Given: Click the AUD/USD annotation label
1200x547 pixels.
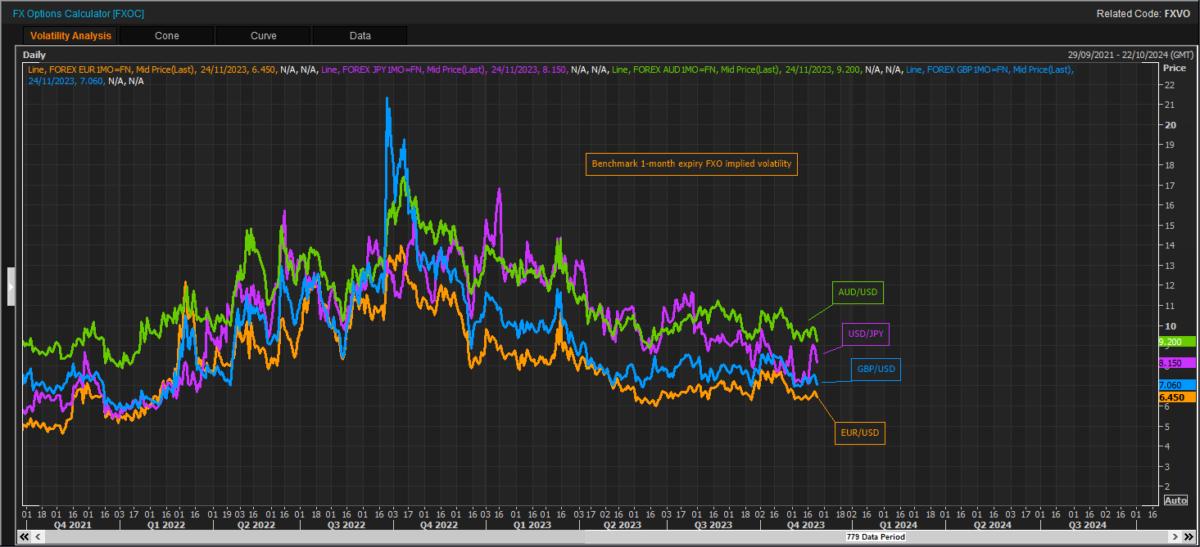Looking at the screenshot, I should tap(858, 293).
